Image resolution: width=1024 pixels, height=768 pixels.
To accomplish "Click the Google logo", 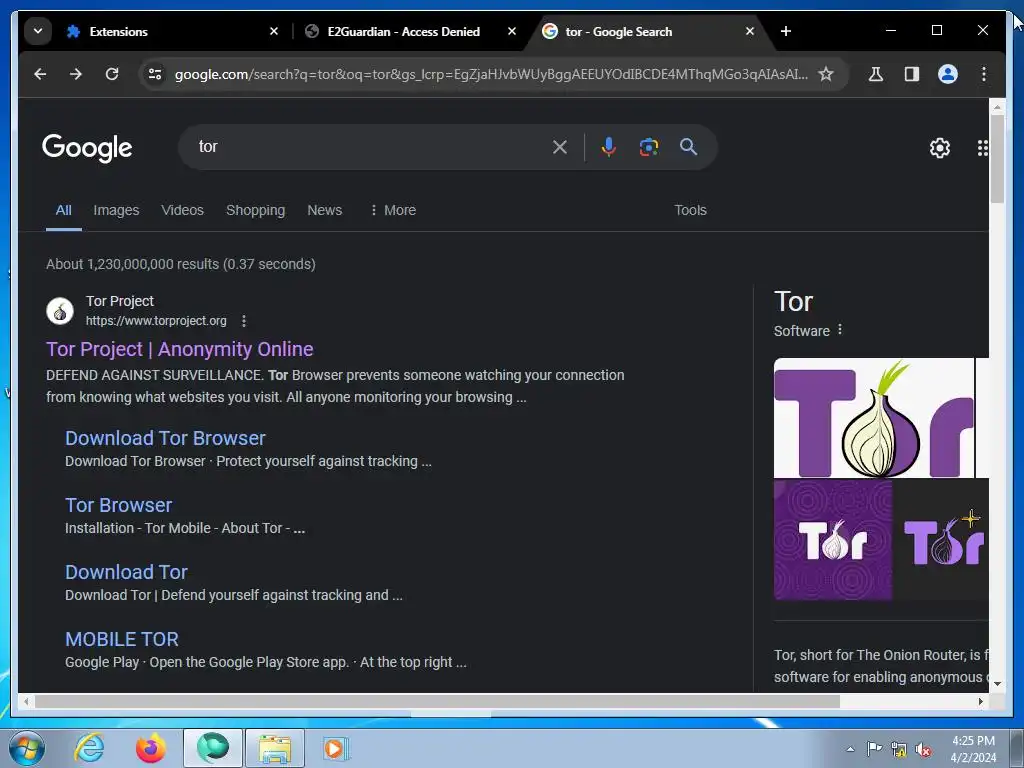I will coord(87,148).
